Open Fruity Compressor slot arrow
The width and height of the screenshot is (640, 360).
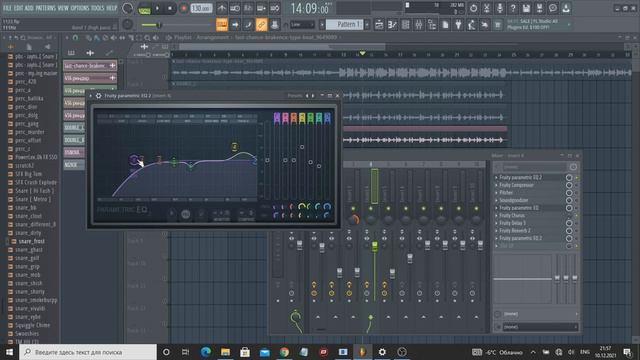[496, 185]
